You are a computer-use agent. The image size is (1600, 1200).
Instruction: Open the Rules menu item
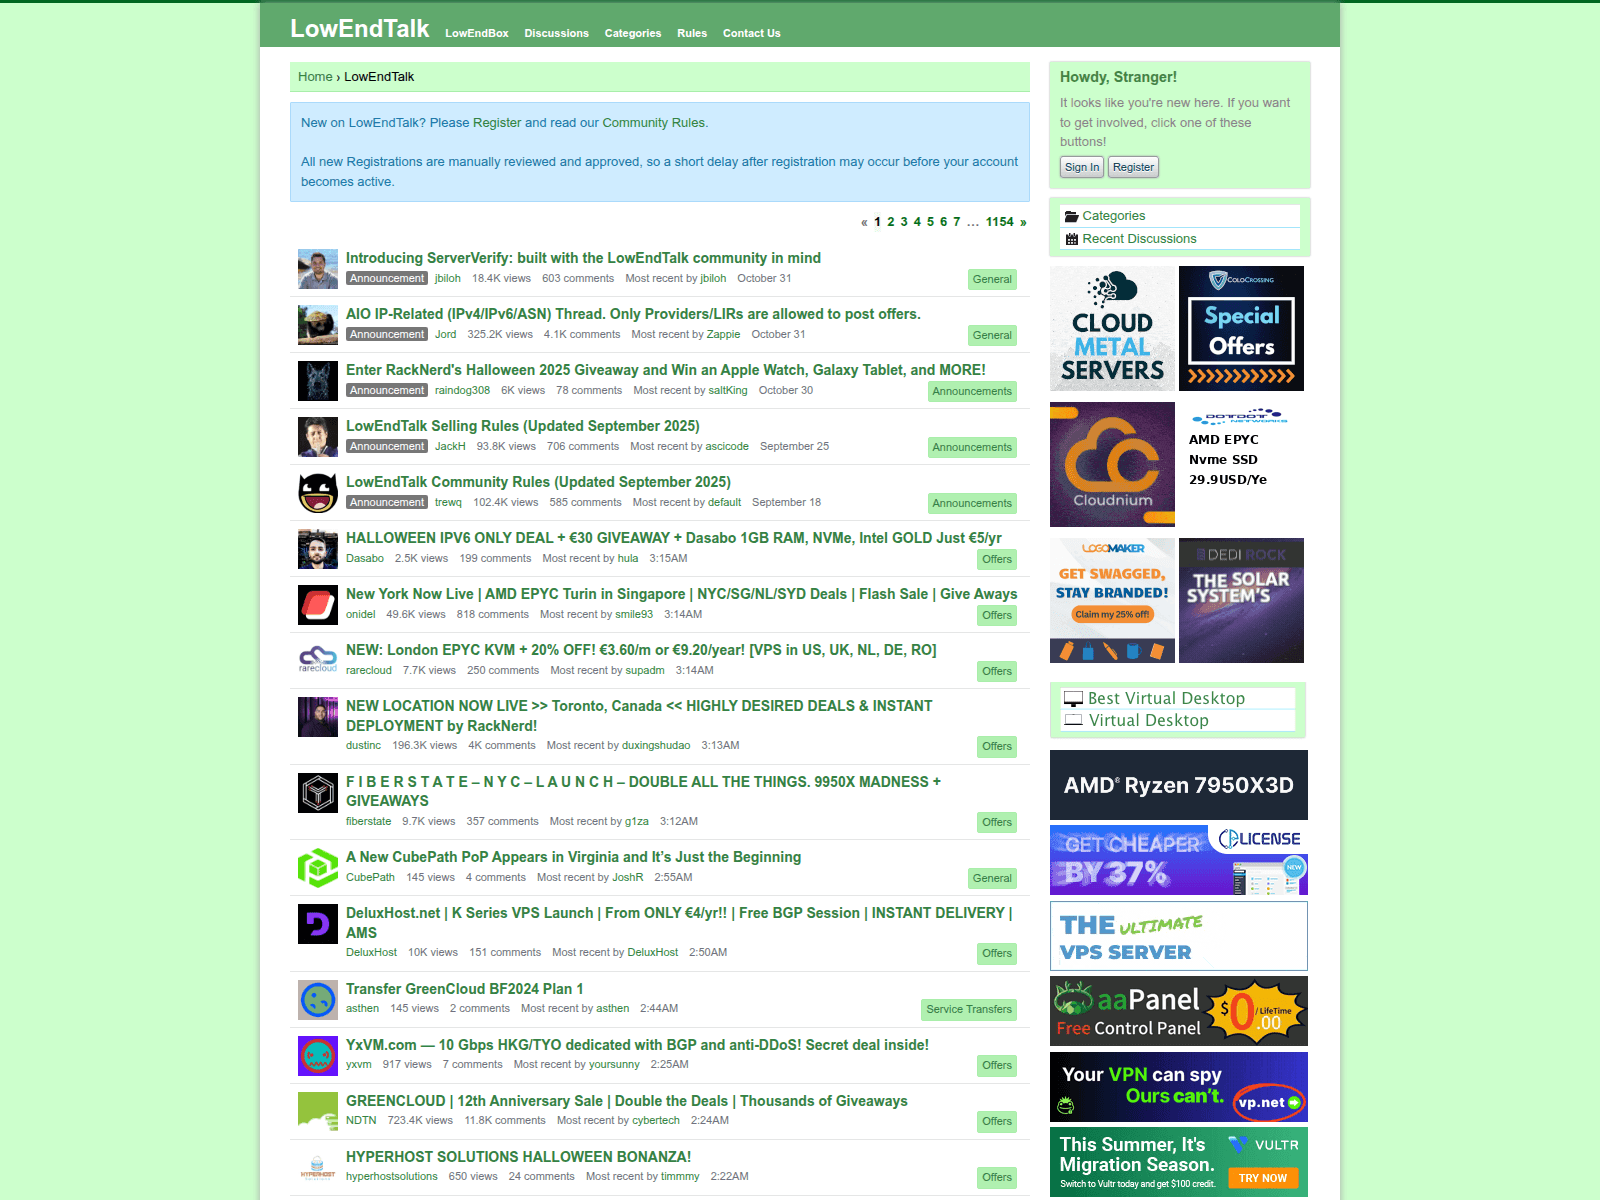click(x=691, y=33)
